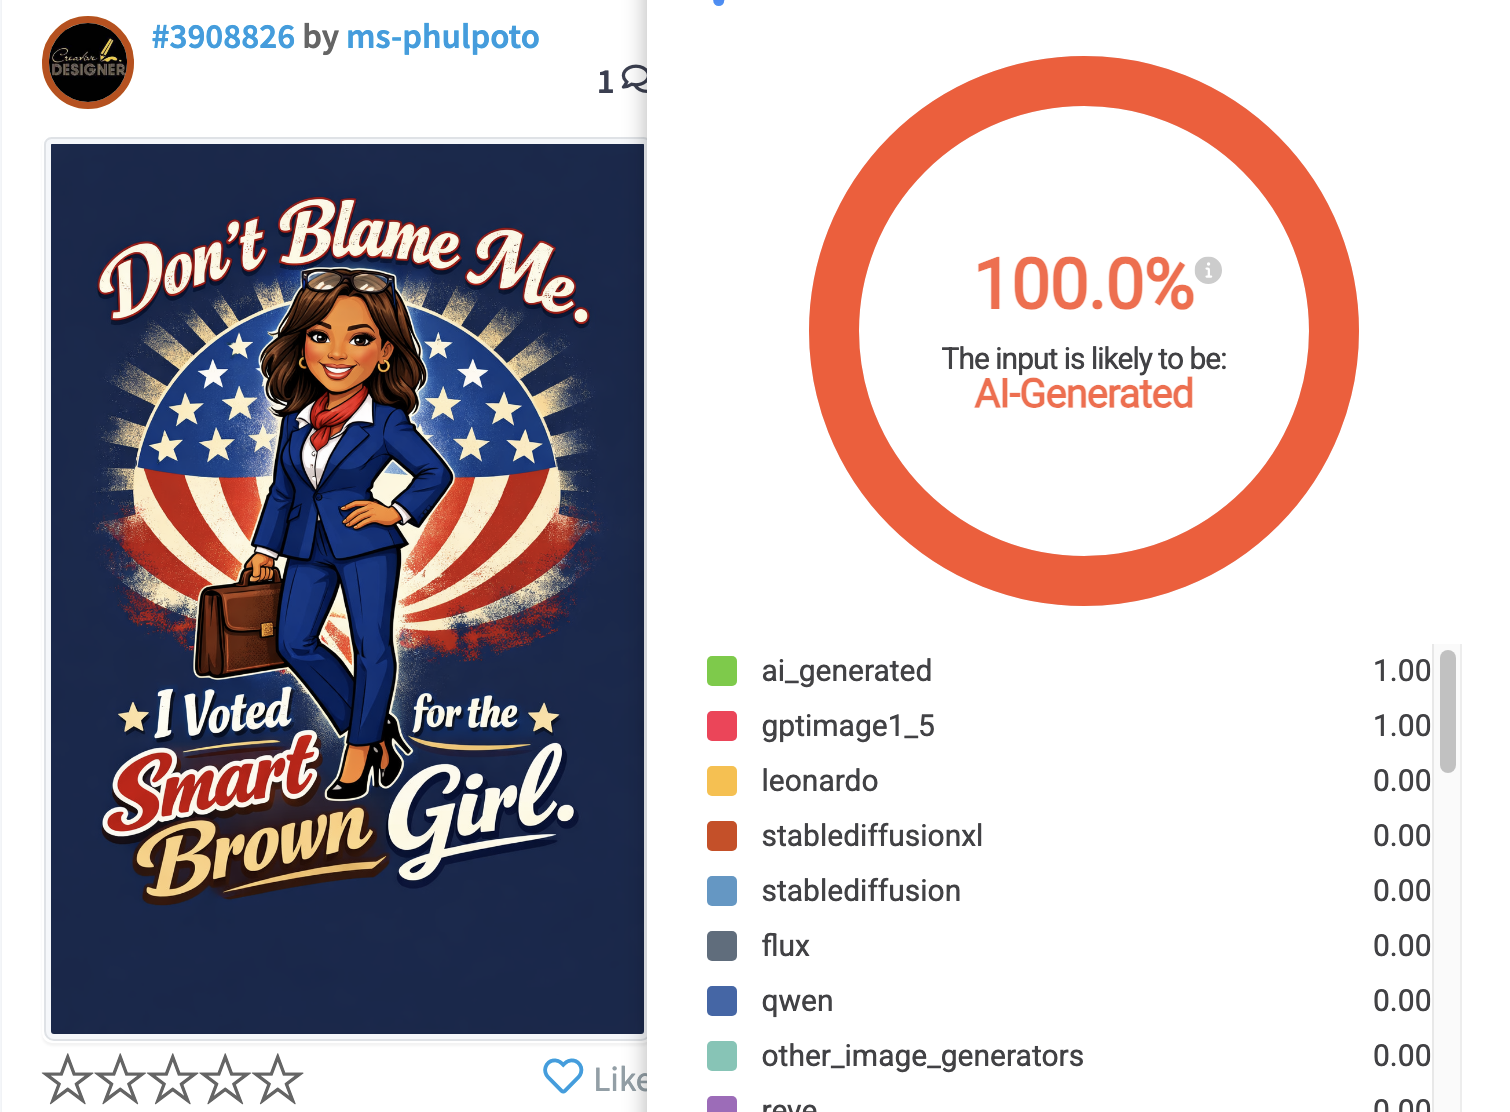Give the design a four star rating
The height and width of the screenshot is (1112, 1510).
(x=225, y=1079)
